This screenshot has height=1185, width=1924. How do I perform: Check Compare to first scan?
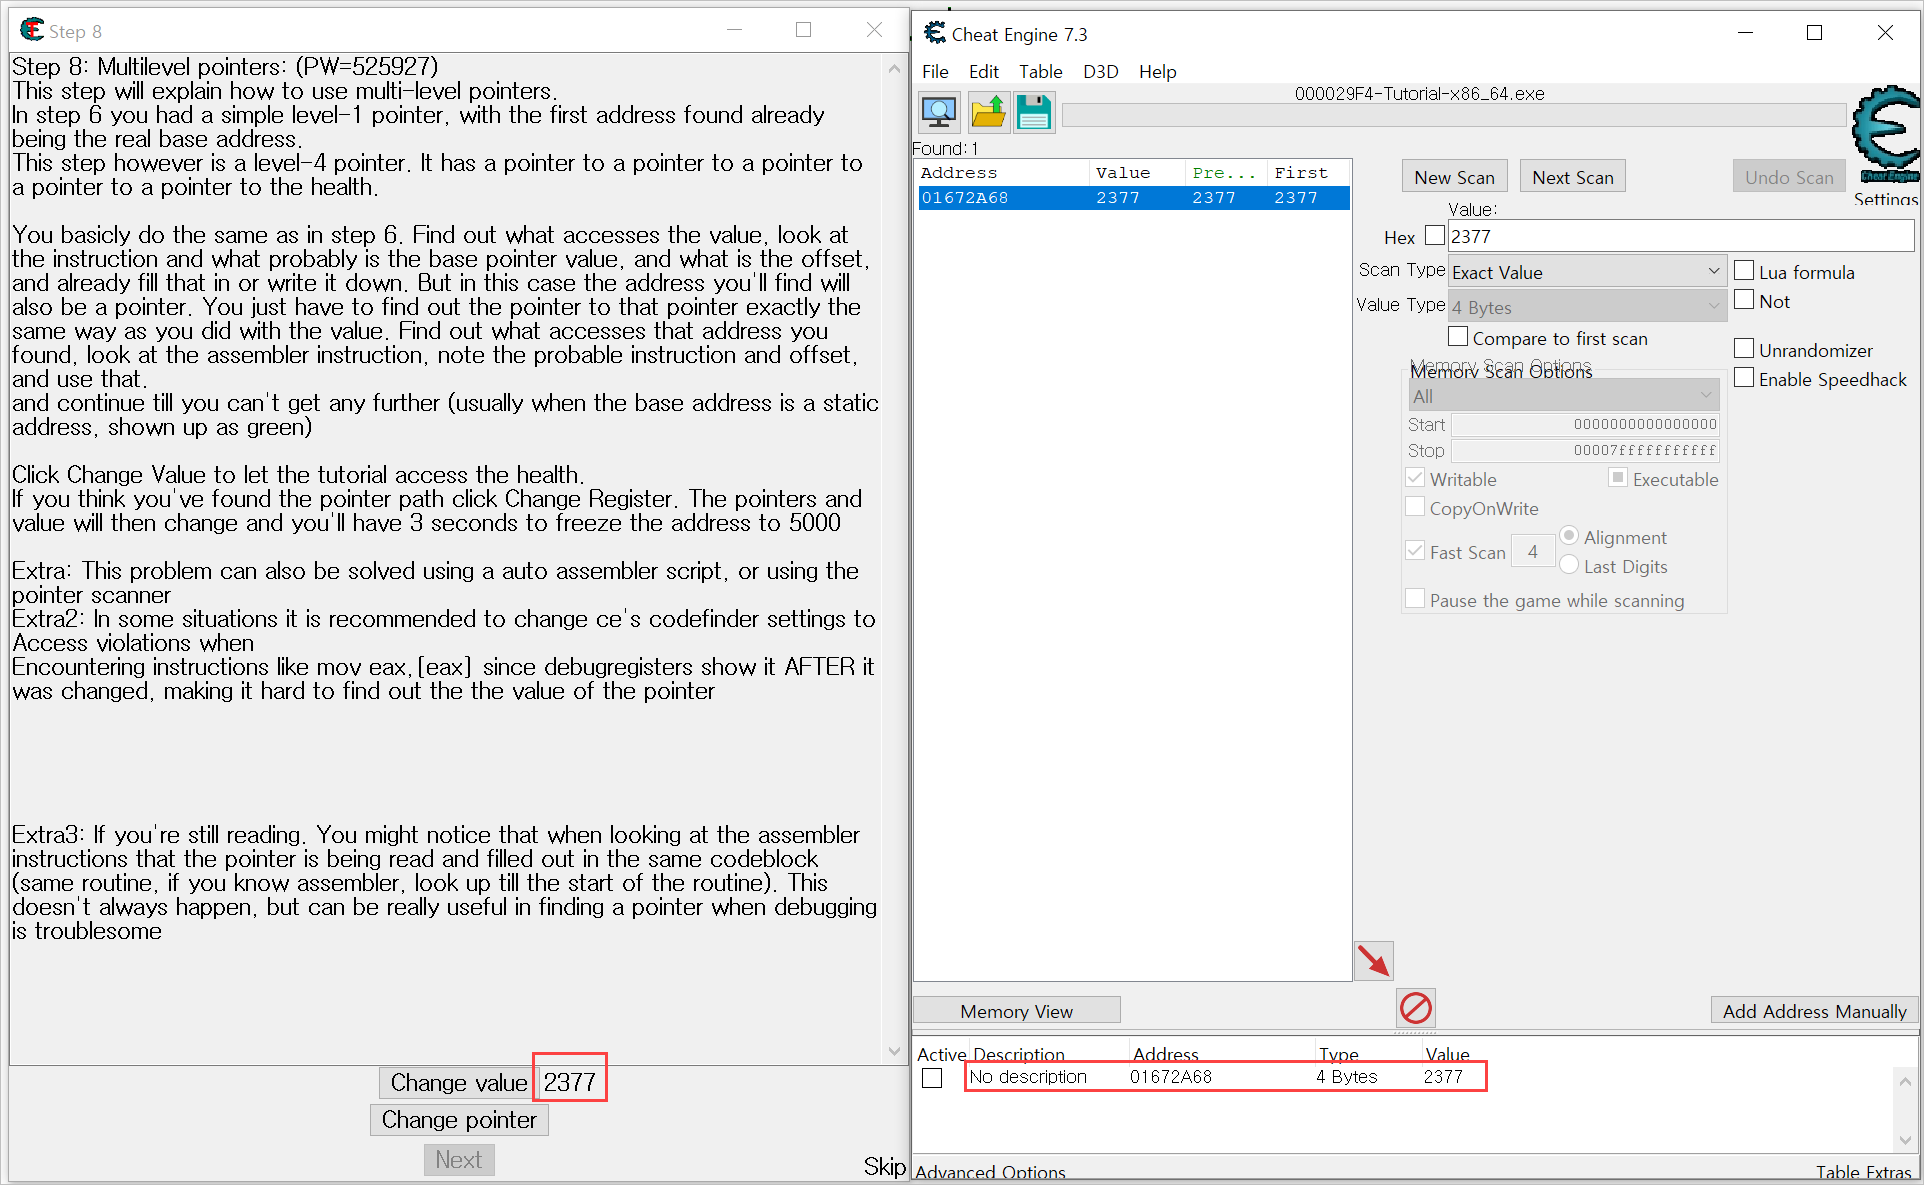click(x=1458, y=337)
